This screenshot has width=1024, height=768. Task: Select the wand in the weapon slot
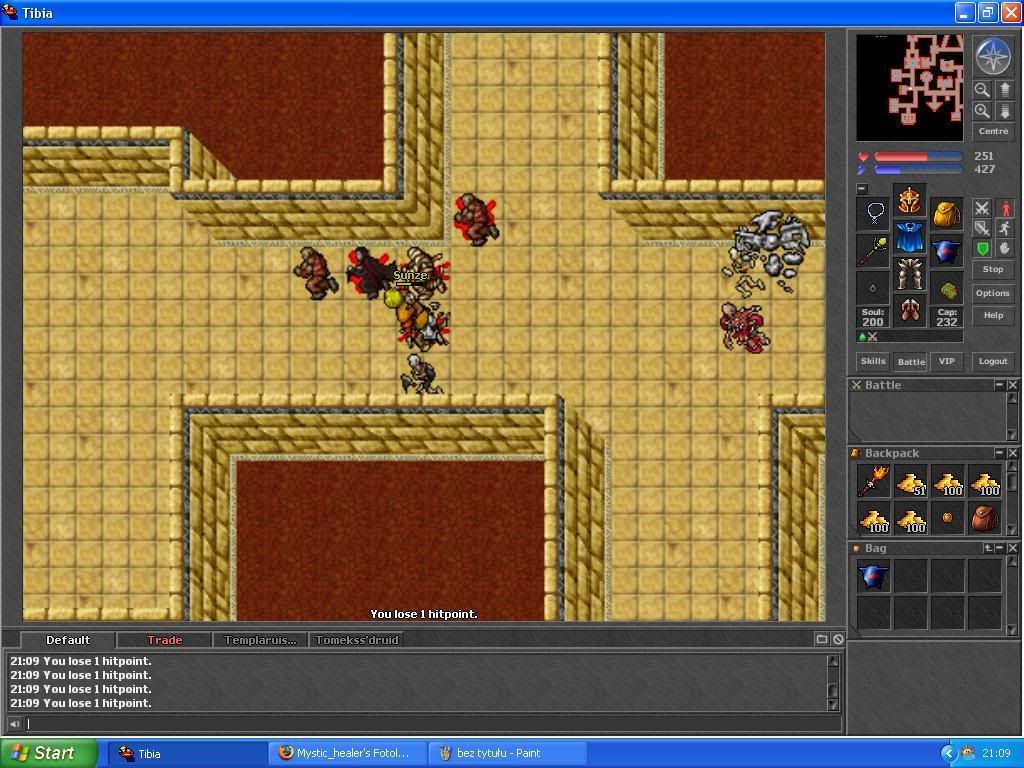pos(873,251)
